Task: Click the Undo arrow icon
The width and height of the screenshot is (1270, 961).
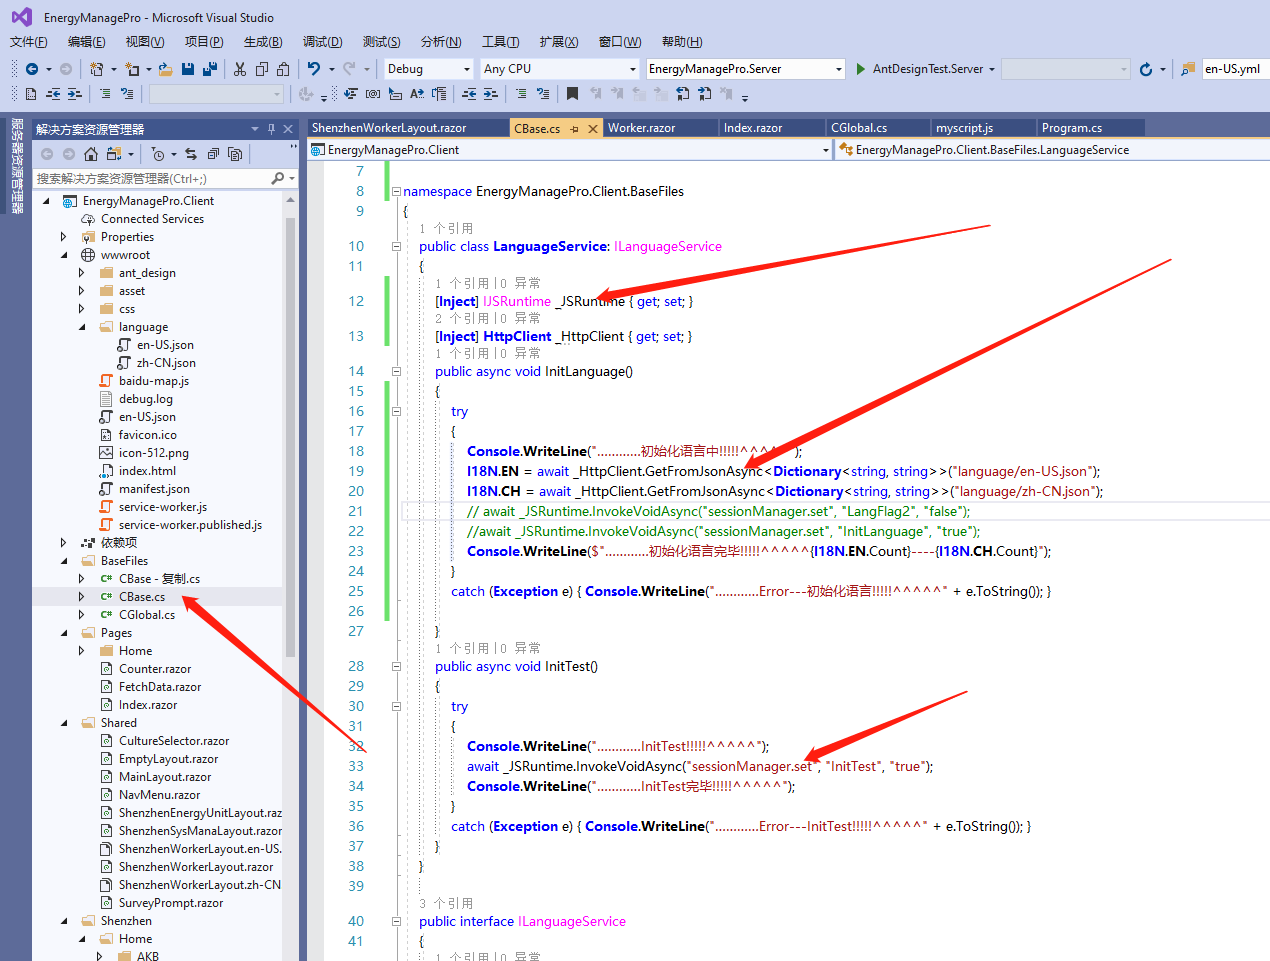Action: pyautogui.click(x=314, y=69)
